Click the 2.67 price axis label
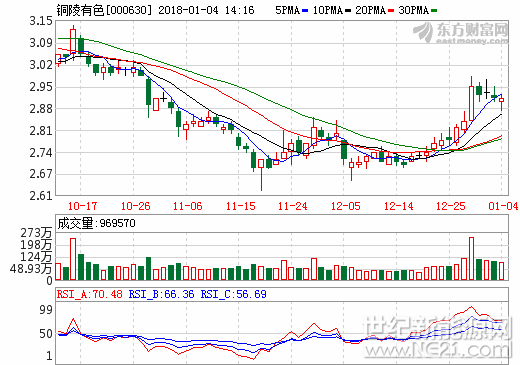This screenshot has width=520, height=365. coord(41,174)
